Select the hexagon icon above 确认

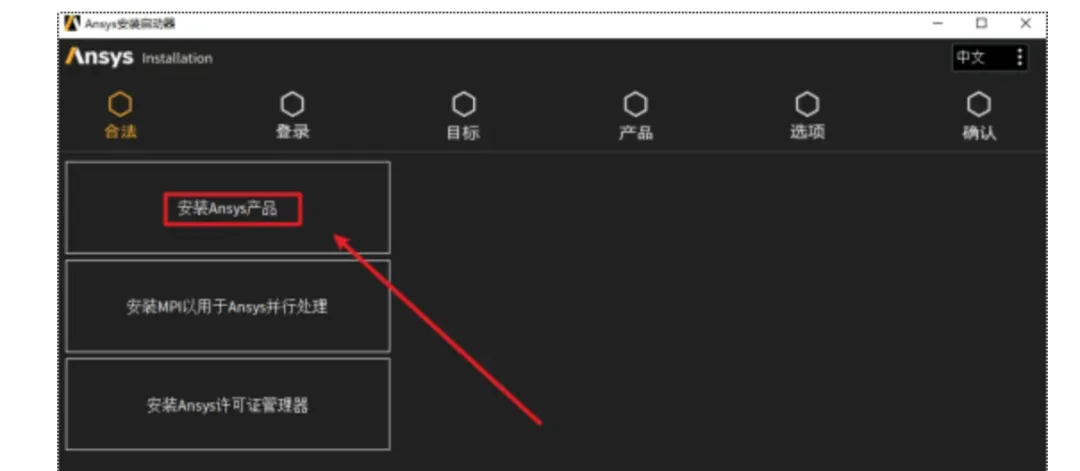click(x=979, y=105)
